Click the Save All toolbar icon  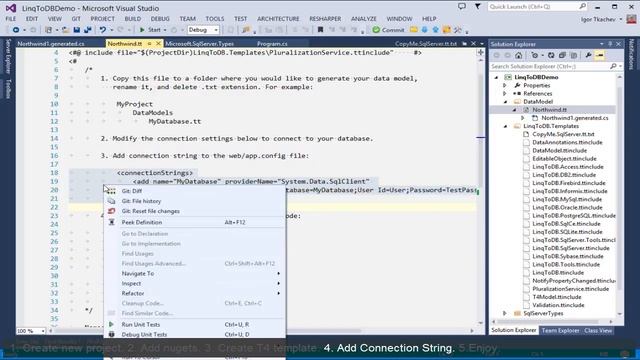[87, 30]
